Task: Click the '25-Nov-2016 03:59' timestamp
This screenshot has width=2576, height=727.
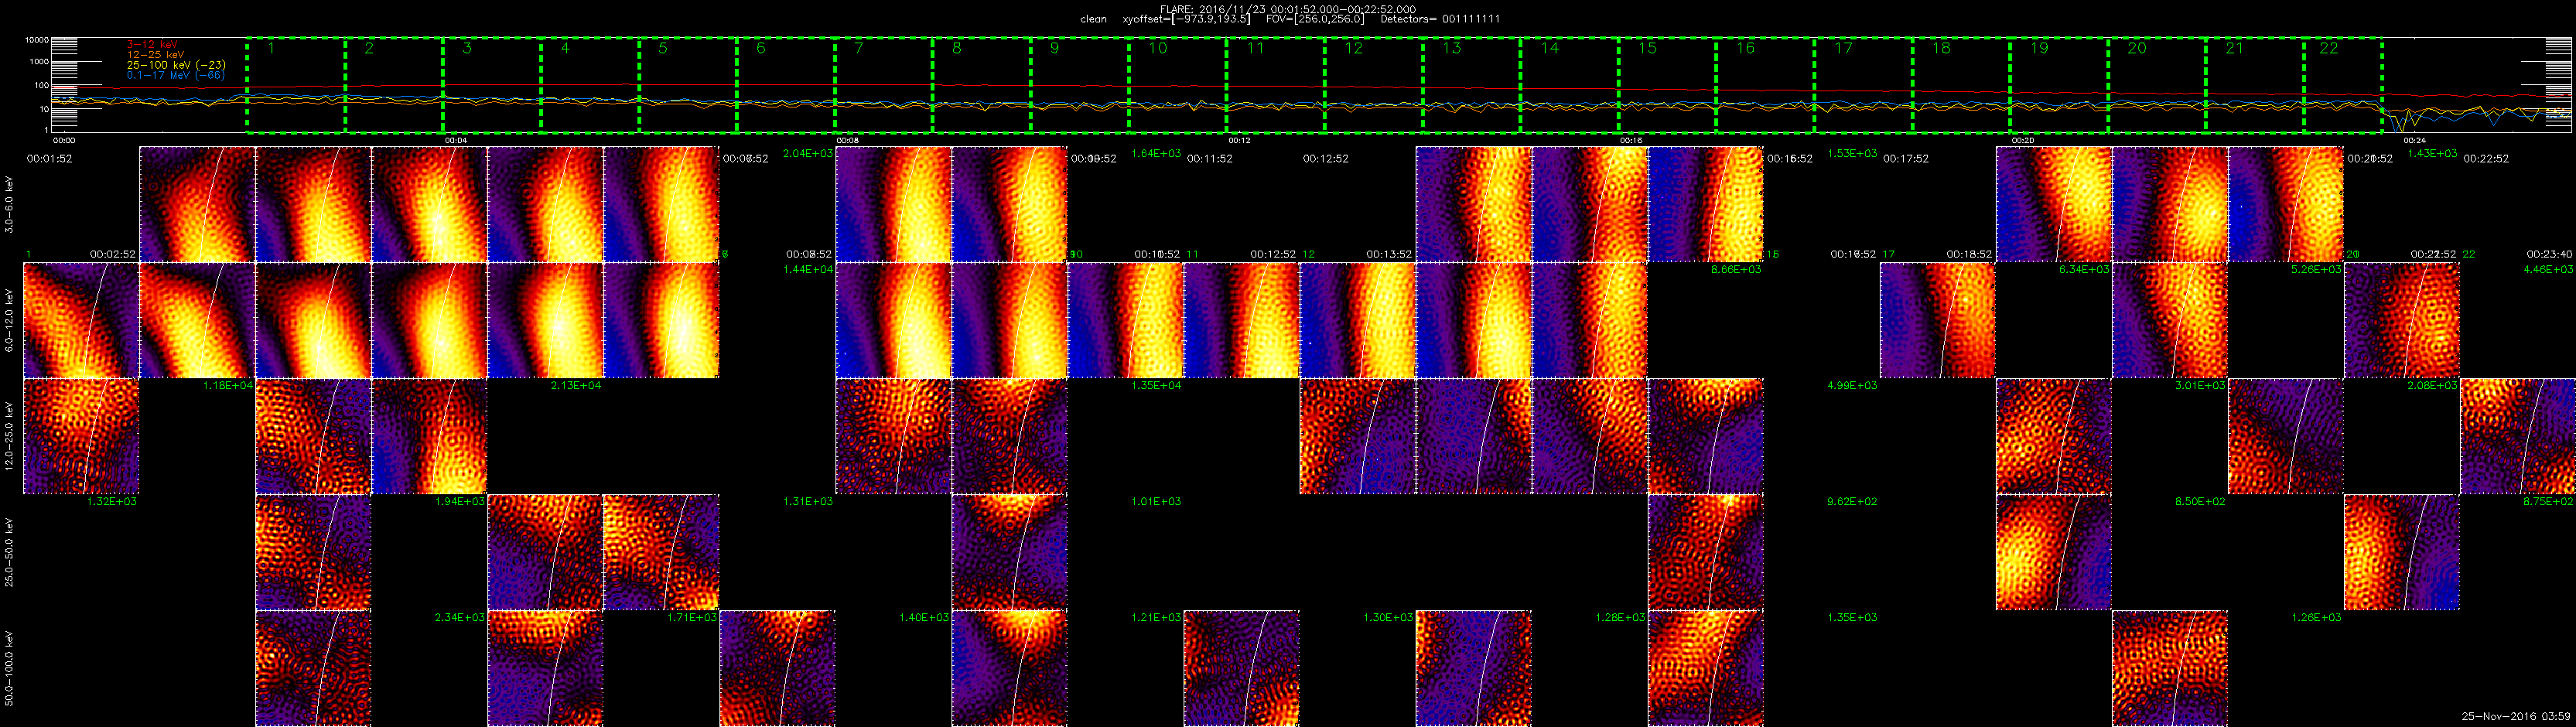Action: click(2515, 716)
